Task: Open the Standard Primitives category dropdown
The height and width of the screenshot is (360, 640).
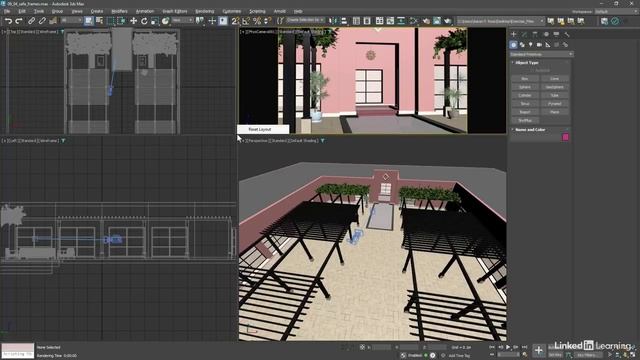Action: pos(541,54)
